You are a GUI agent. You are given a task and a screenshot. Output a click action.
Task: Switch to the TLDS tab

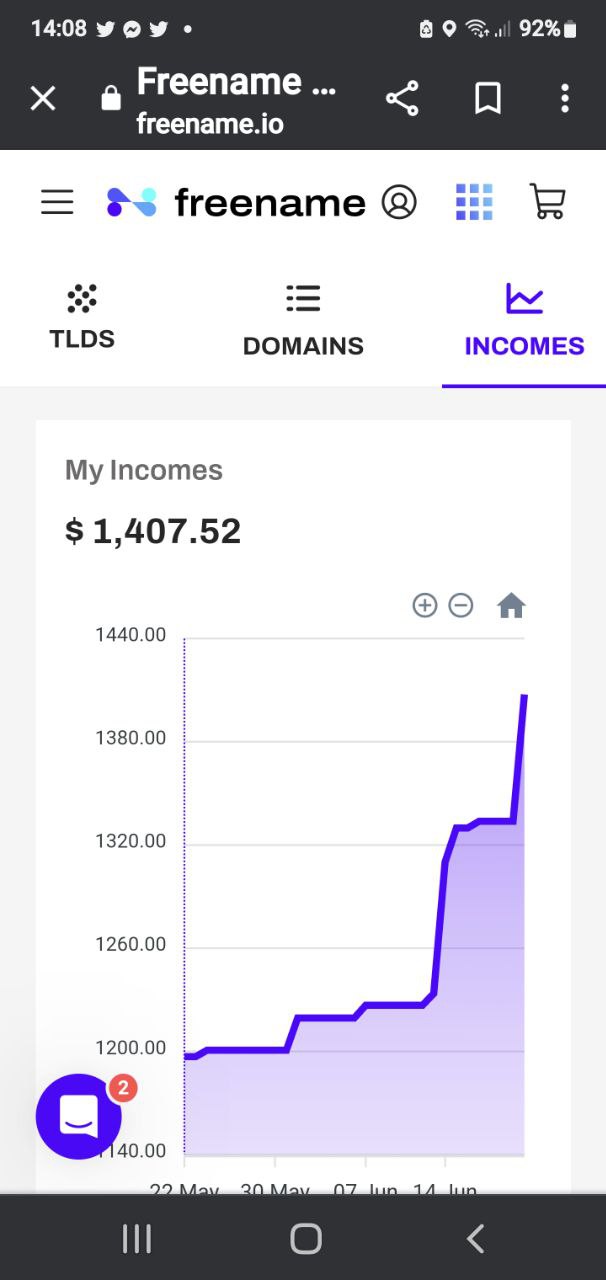tap(82, 318)
